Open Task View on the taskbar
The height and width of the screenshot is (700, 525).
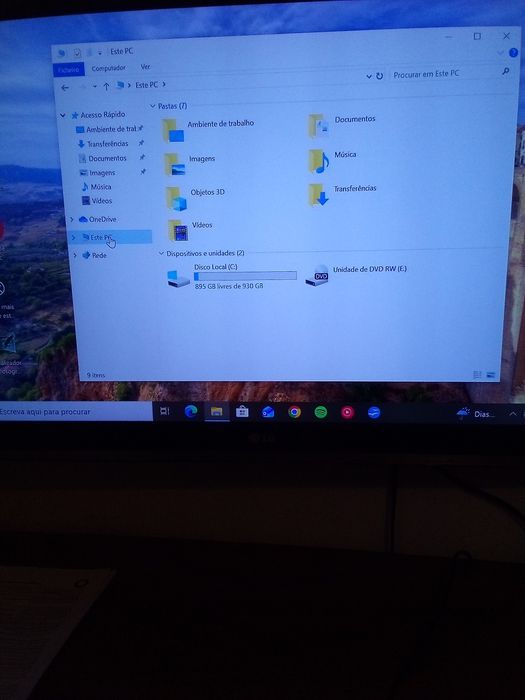click(165, 411)
